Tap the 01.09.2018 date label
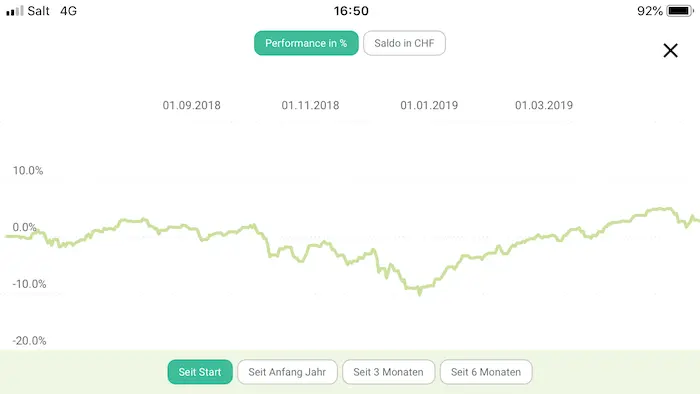This screenshot has width=700, height=394. (192, 105)
